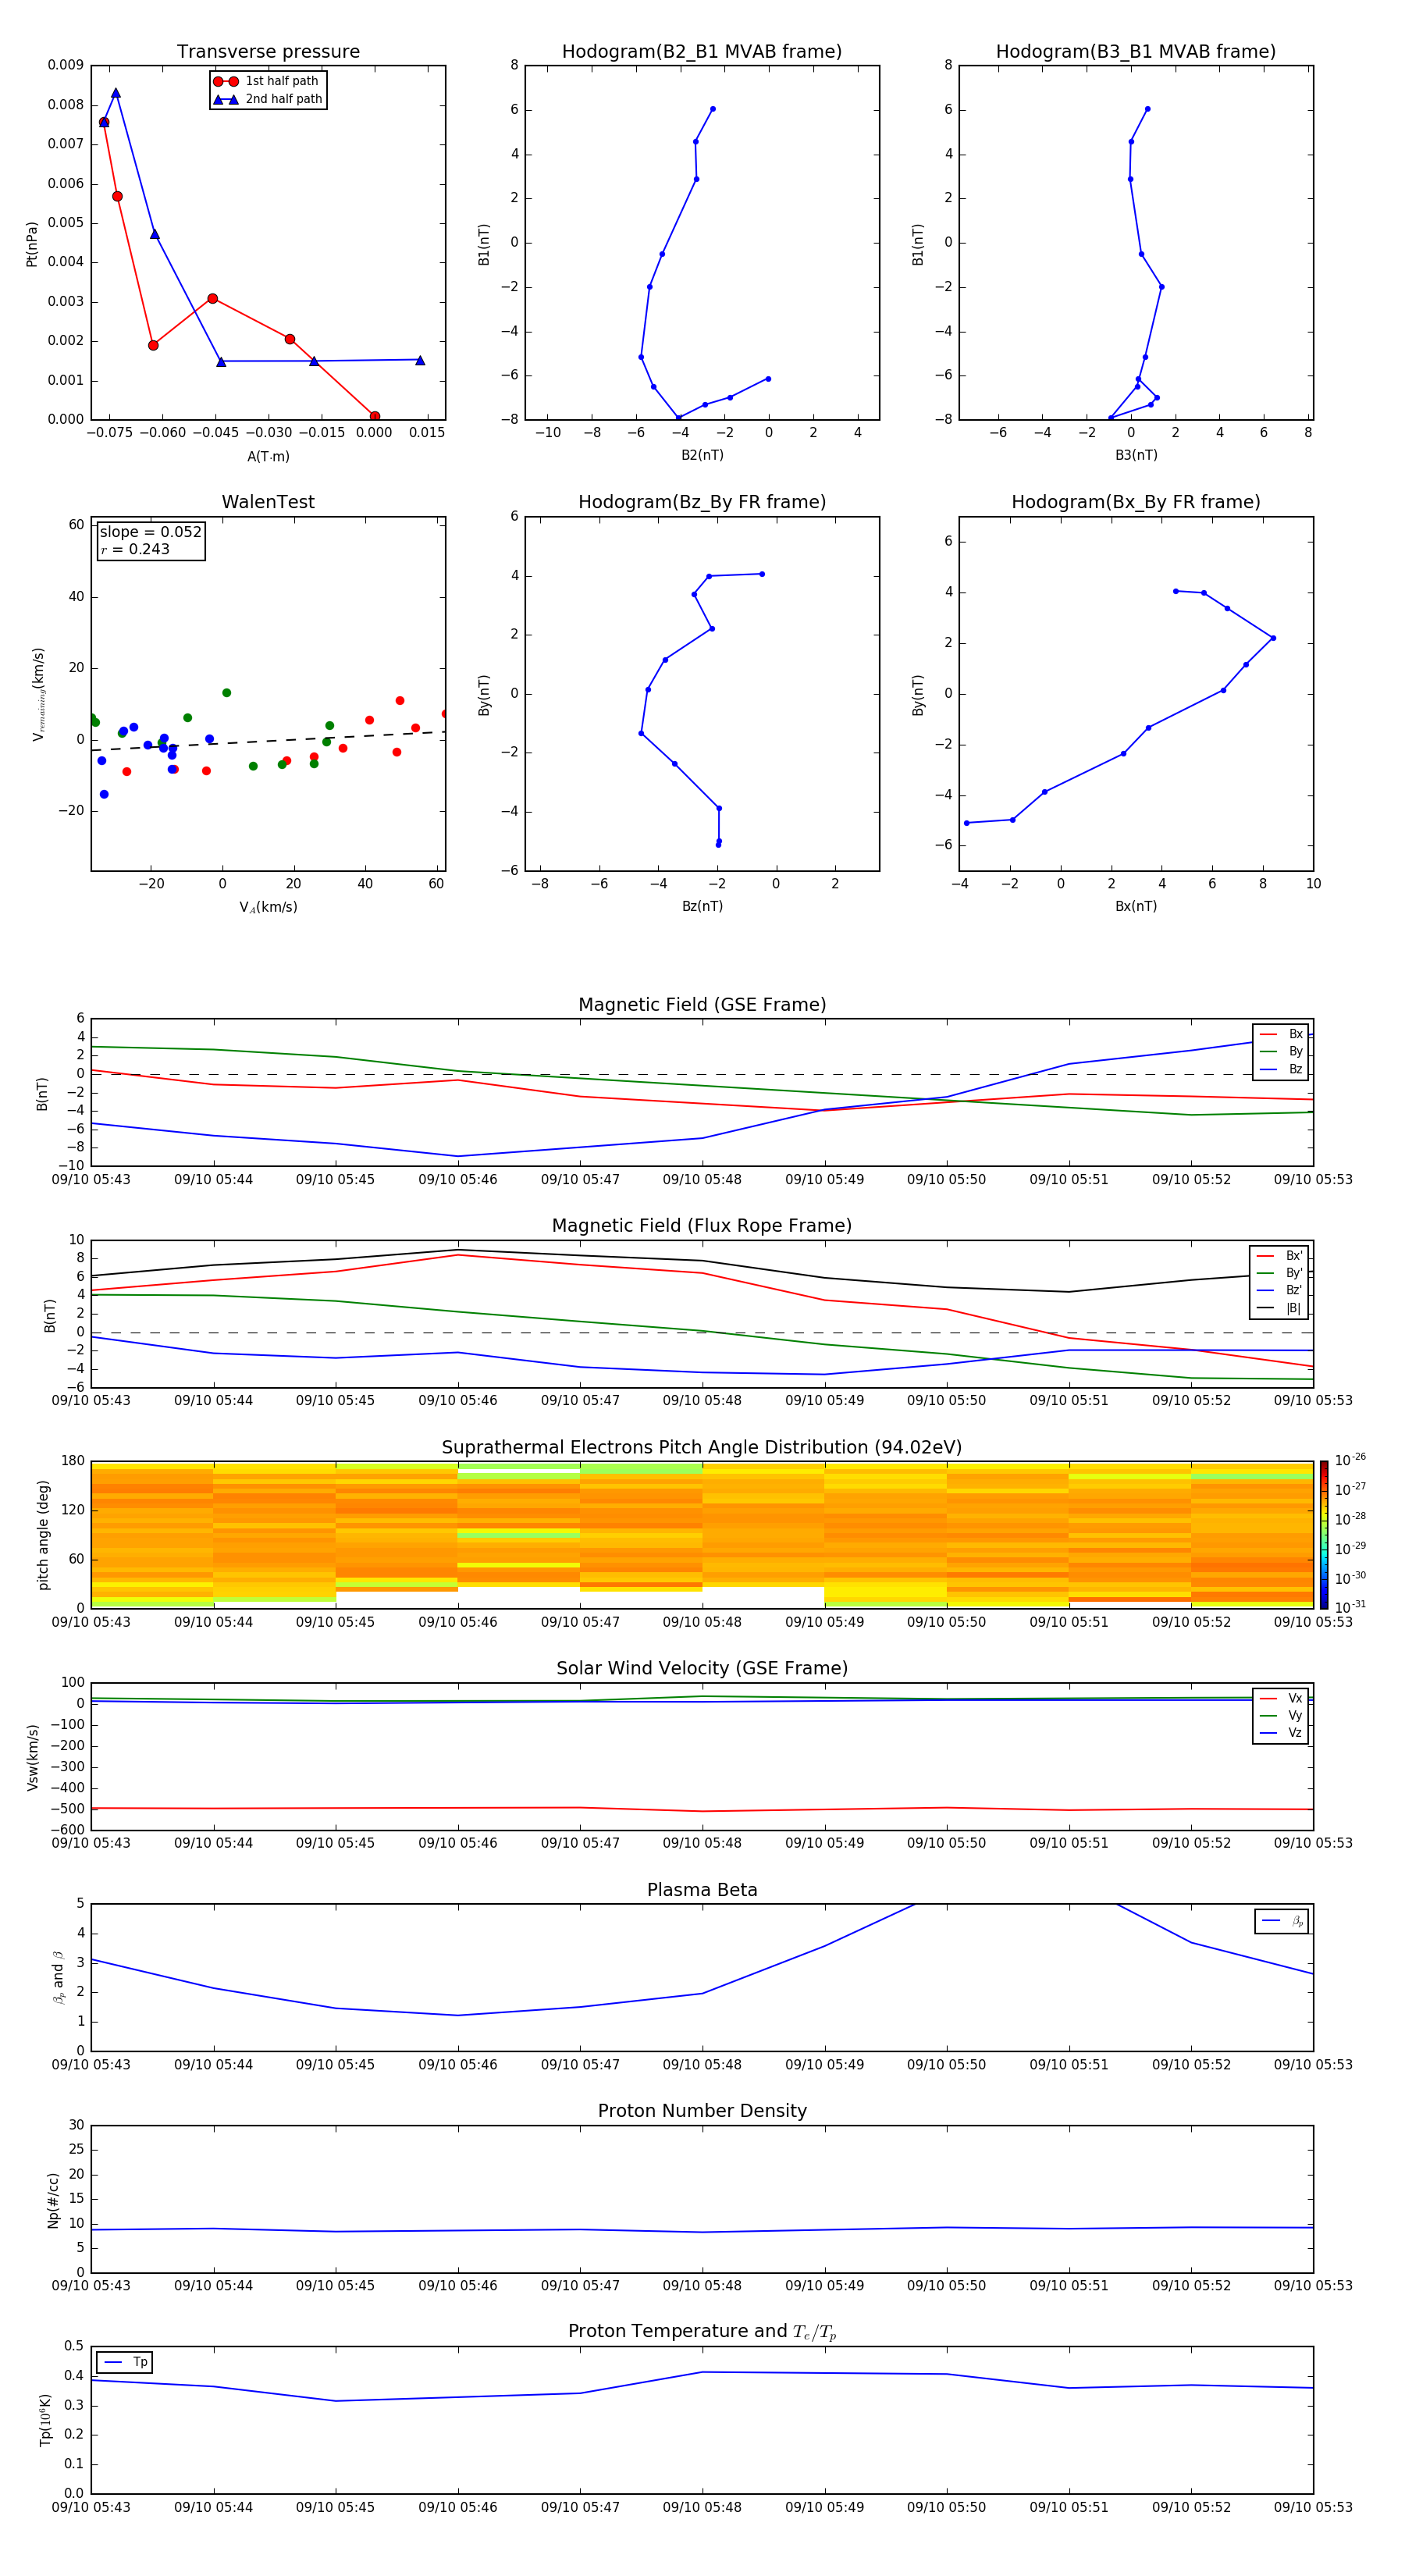Click the "Hodogram(Bx_By FR frame)" title
The width and height of the screenshot is (1405, 2576).
[1136, 502]
